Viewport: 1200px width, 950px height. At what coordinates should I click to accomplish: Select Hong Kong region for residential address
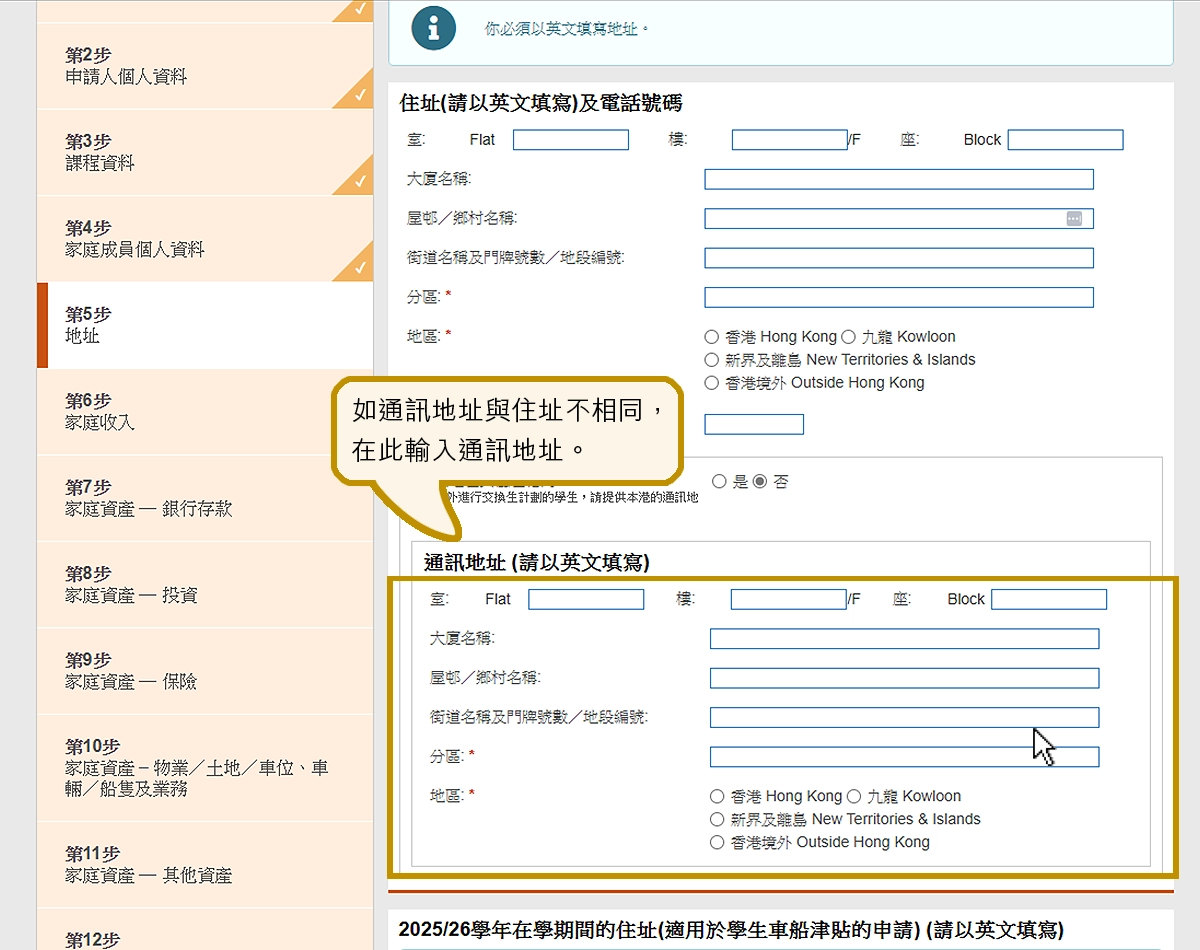pyautogui.click(x=712, y=337)
